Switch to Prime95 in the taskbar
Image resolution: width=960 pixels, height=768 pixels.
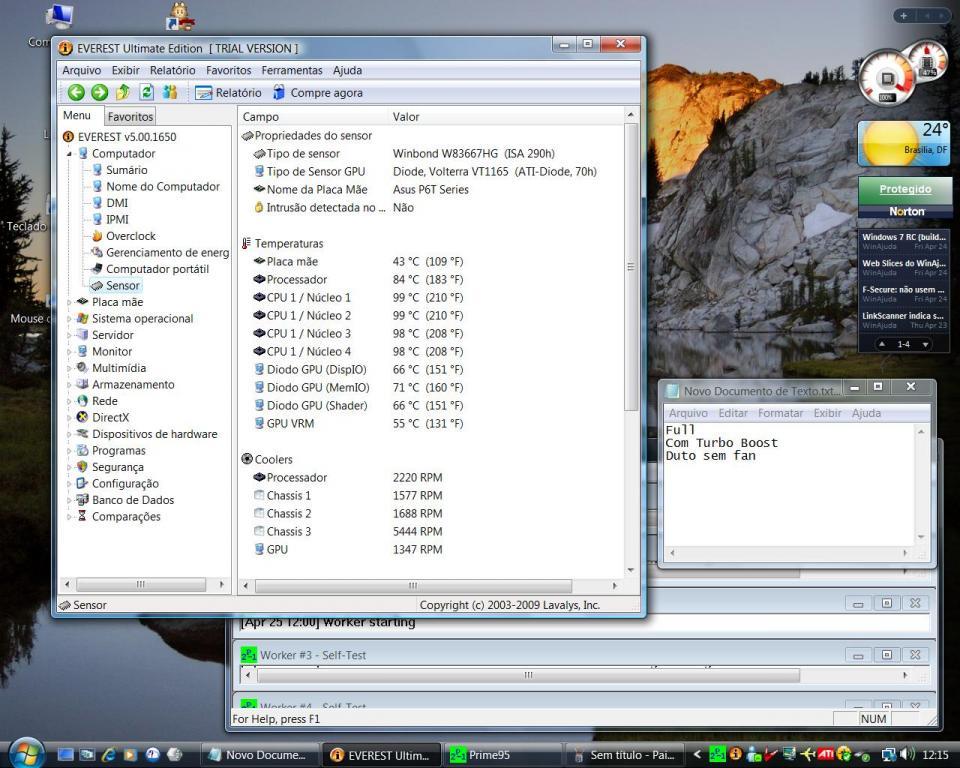[501, 755]
